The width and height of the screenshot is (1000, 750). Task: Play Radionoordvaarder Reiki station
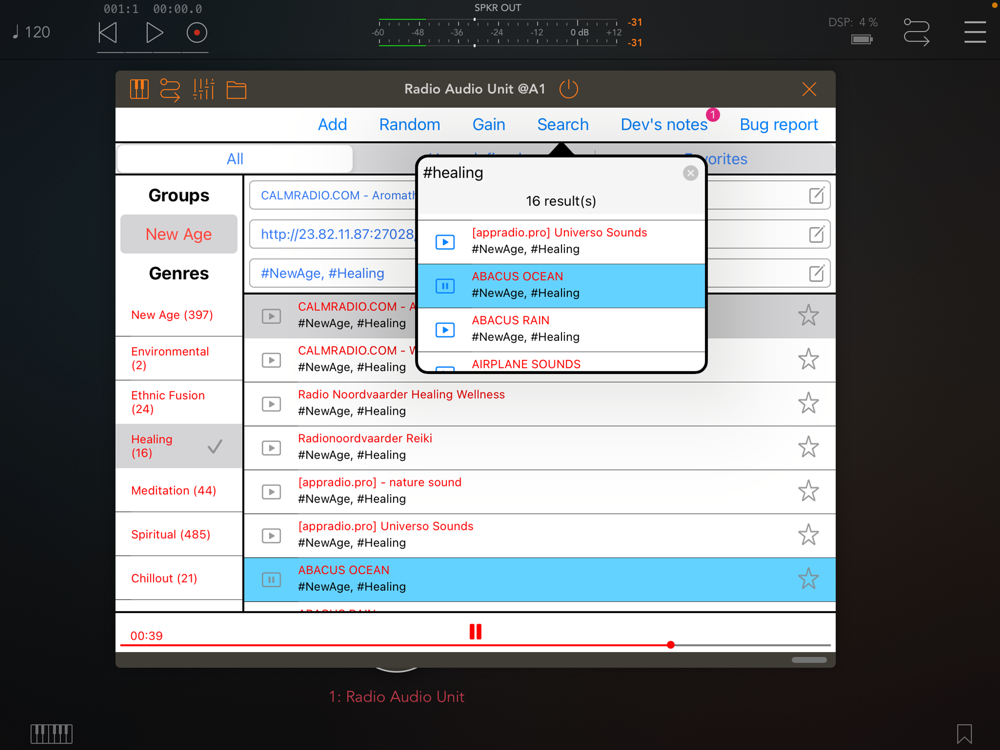(272, 448)
